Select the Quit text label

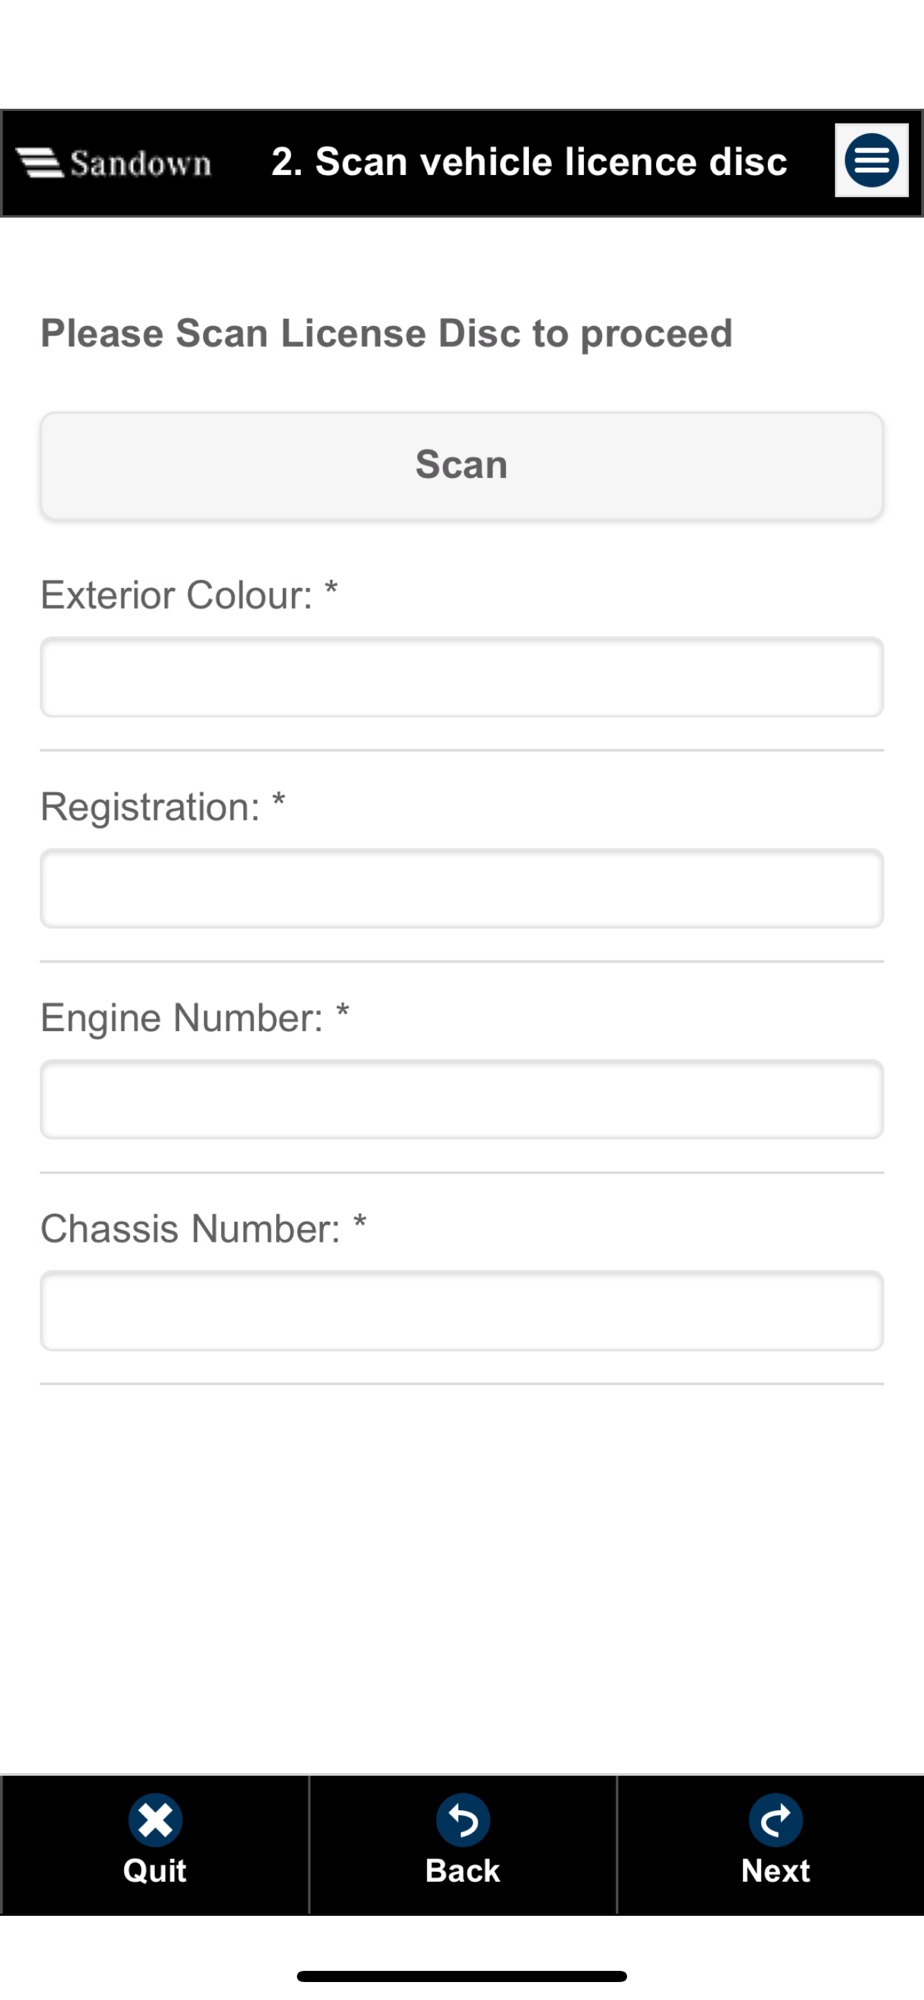[155, 1871]
